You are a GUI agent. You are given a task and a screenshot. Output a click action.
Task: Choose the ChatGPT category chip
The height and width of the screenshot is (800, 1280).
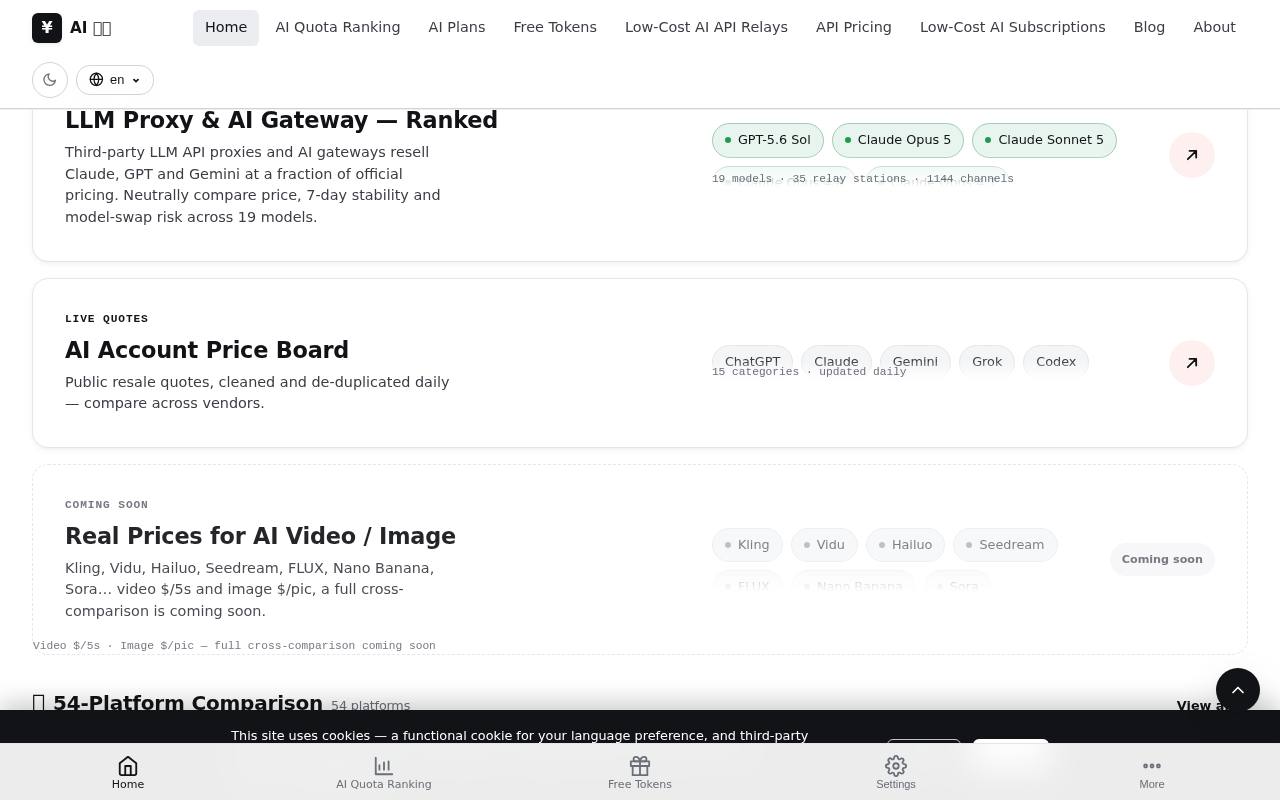[753, 361]
